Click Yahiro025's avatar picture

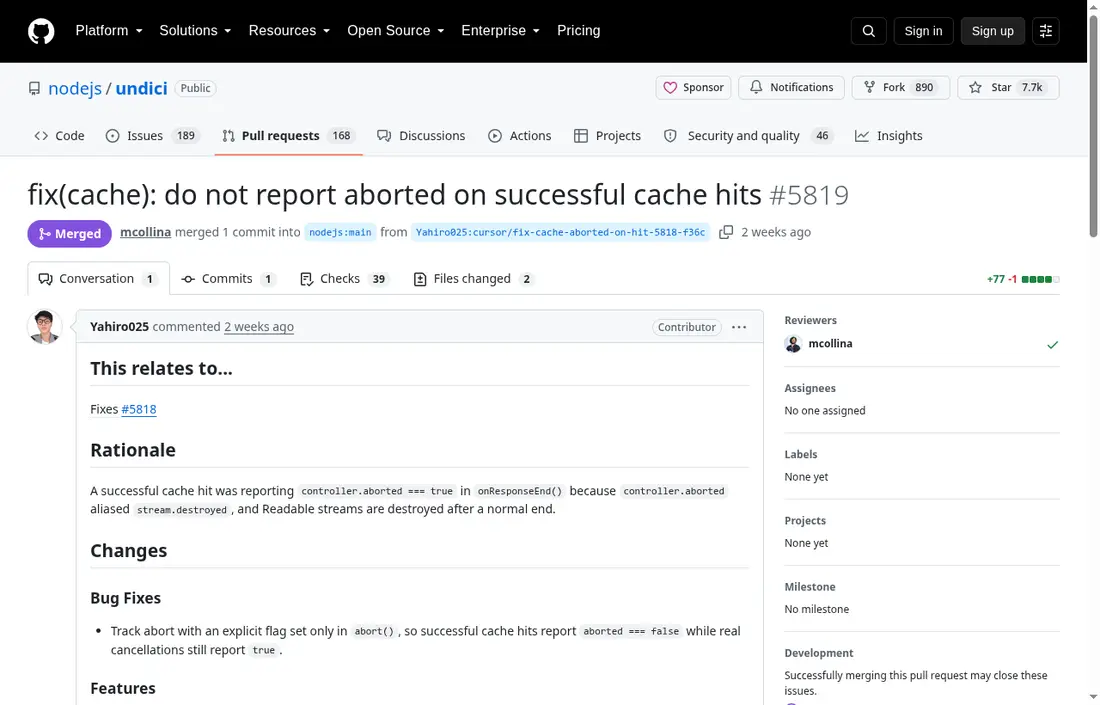point(44,327)
